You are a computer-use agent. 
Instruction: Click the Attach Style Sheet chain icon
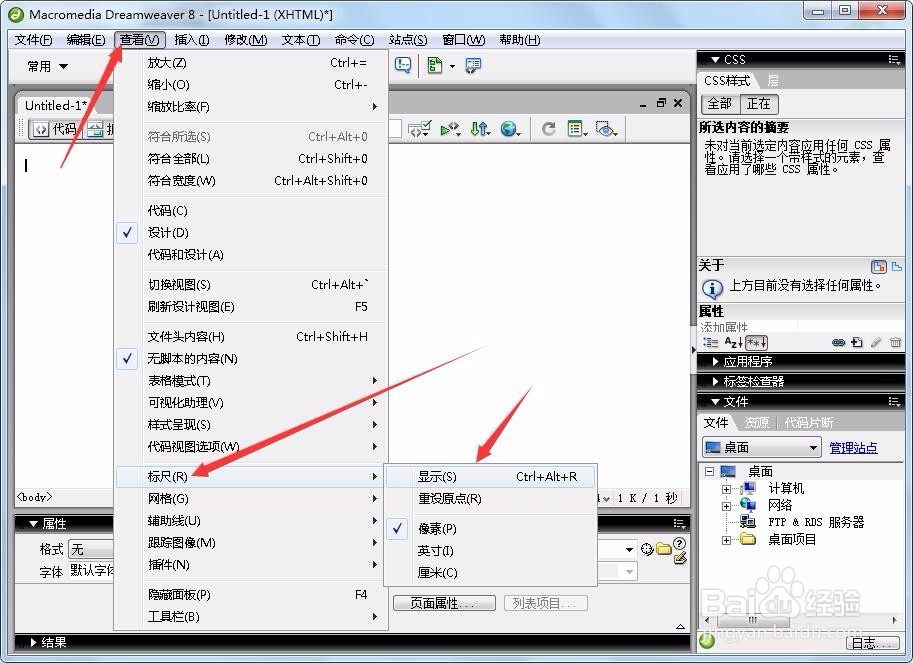tap(838, 343)
